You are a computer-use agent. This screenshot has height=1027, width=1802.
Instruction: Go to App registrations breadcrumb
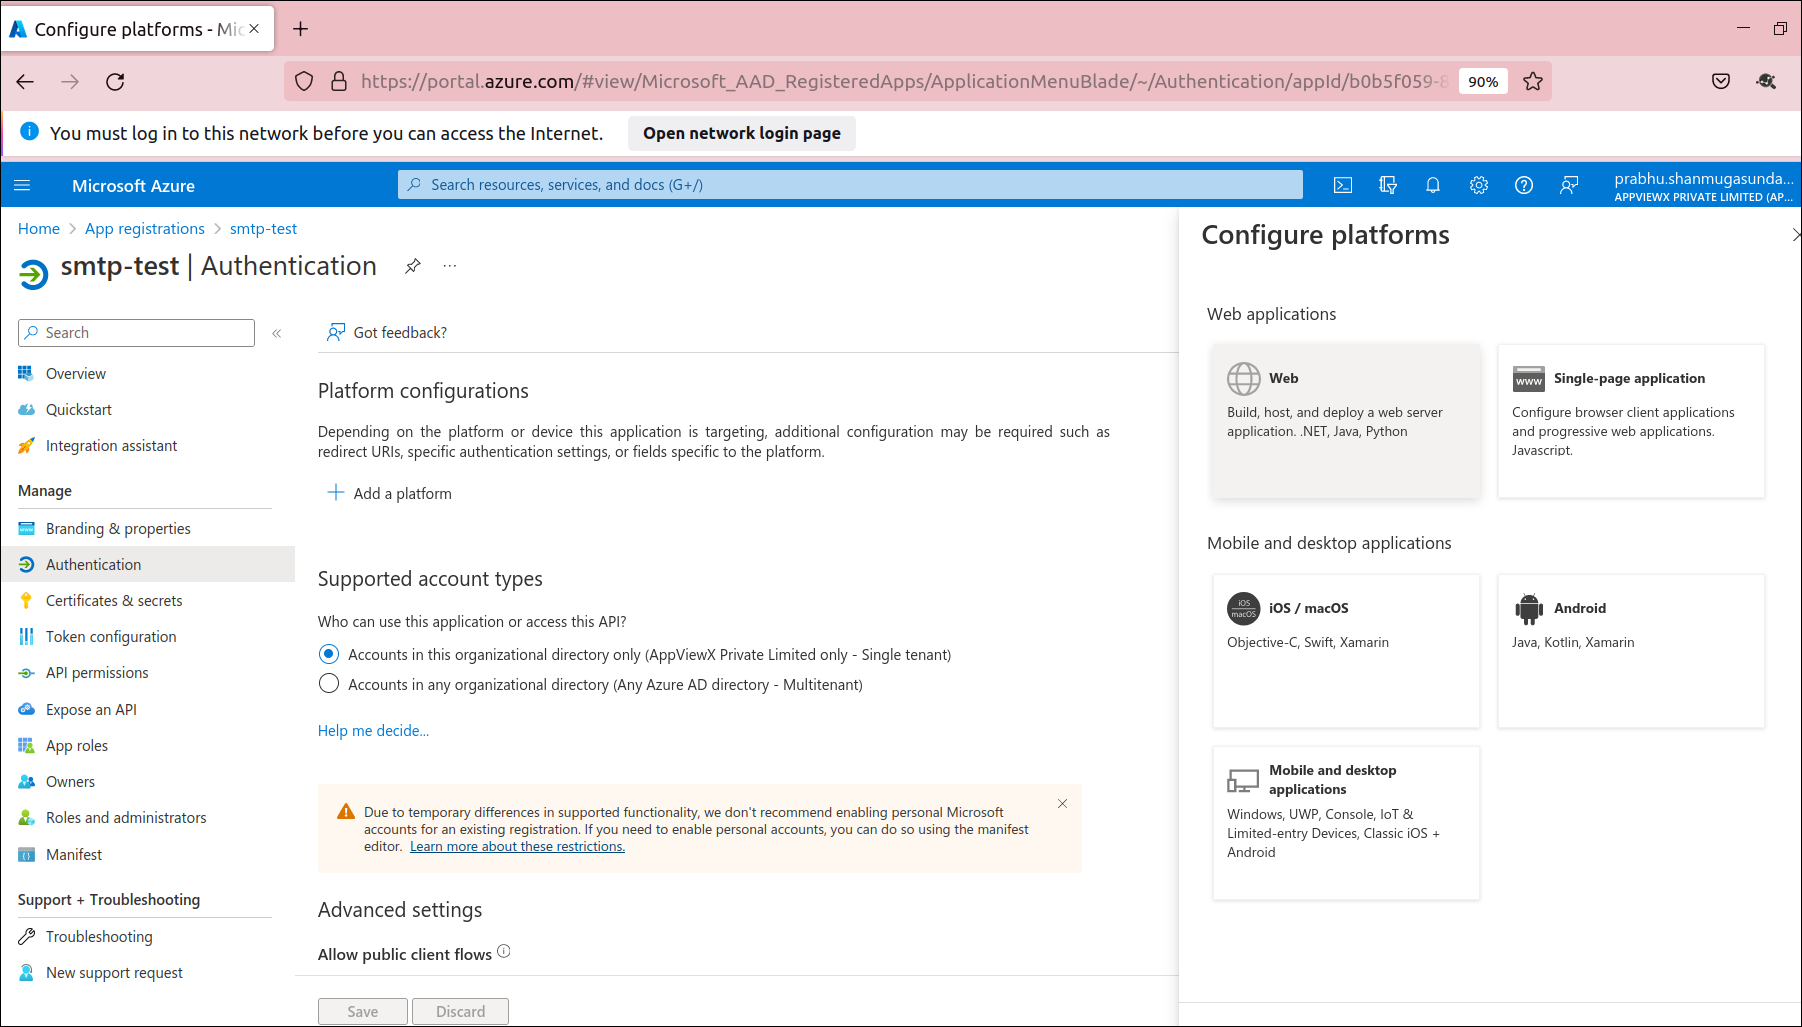coord(145,229)
